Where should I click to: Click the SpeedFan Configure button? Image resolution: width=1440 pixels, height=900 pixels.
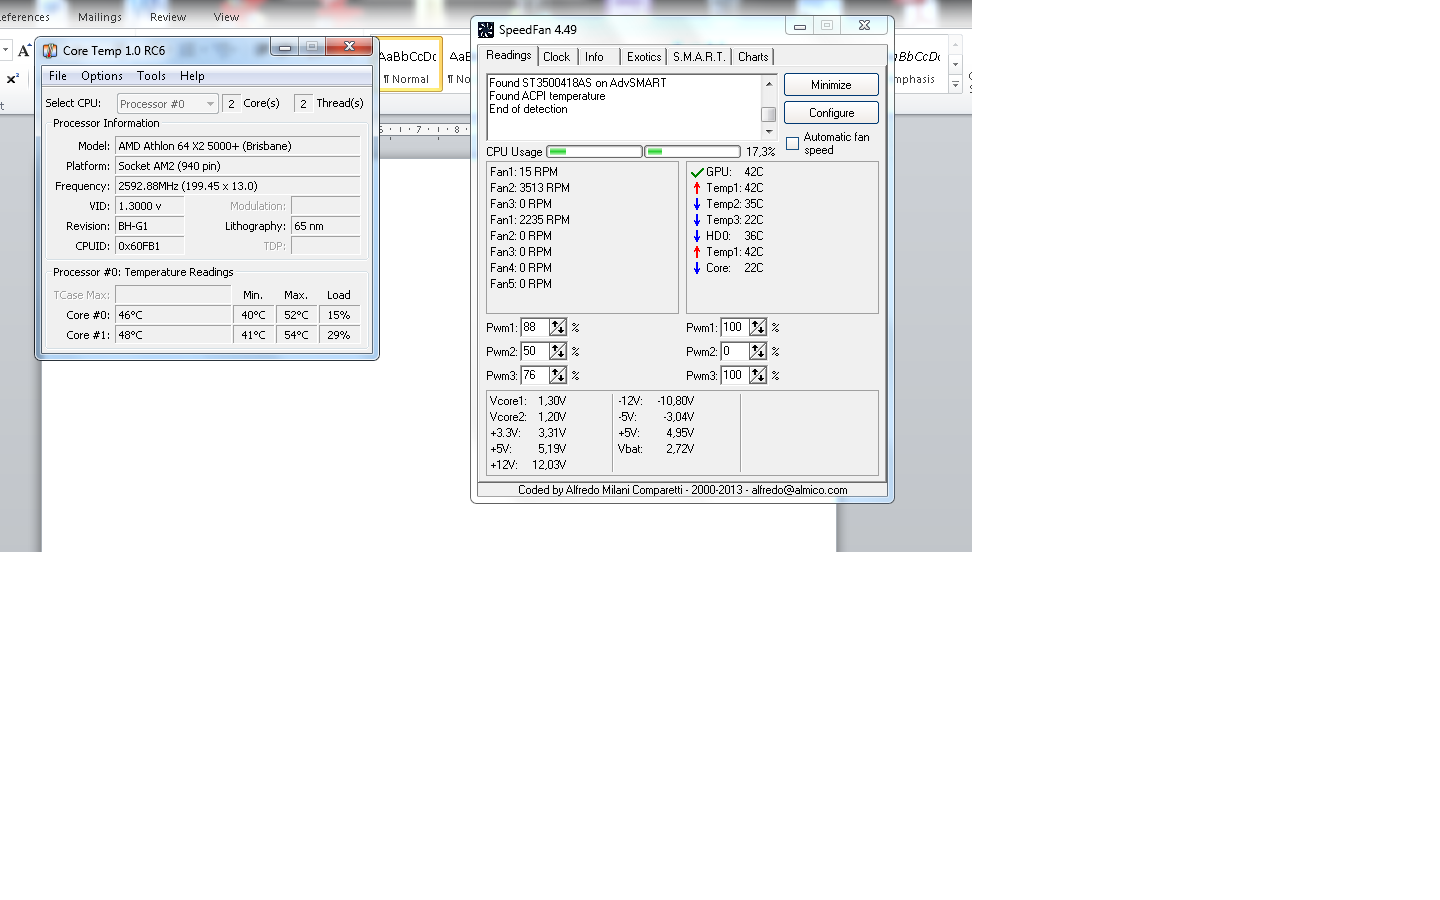click(x=831, y=113)
